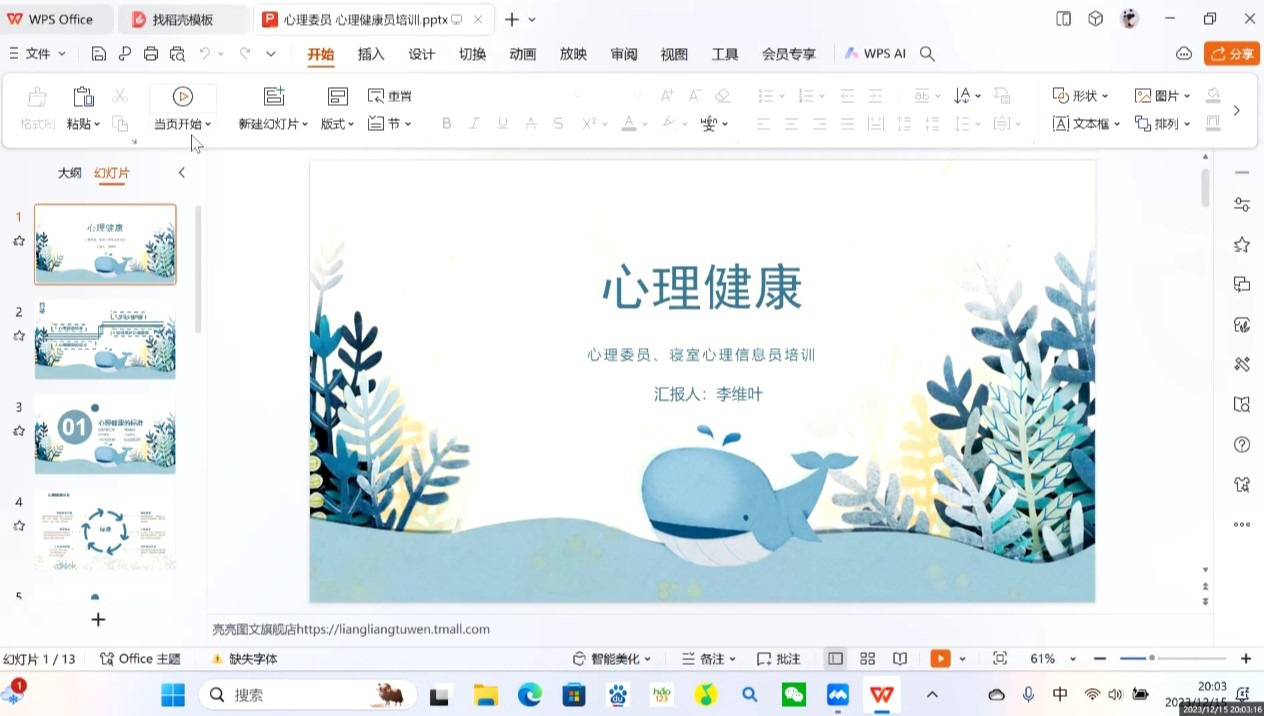Open the Insert (插入) ribbon tab
This screenshot has height=716, width=1264.
point(371,54)
